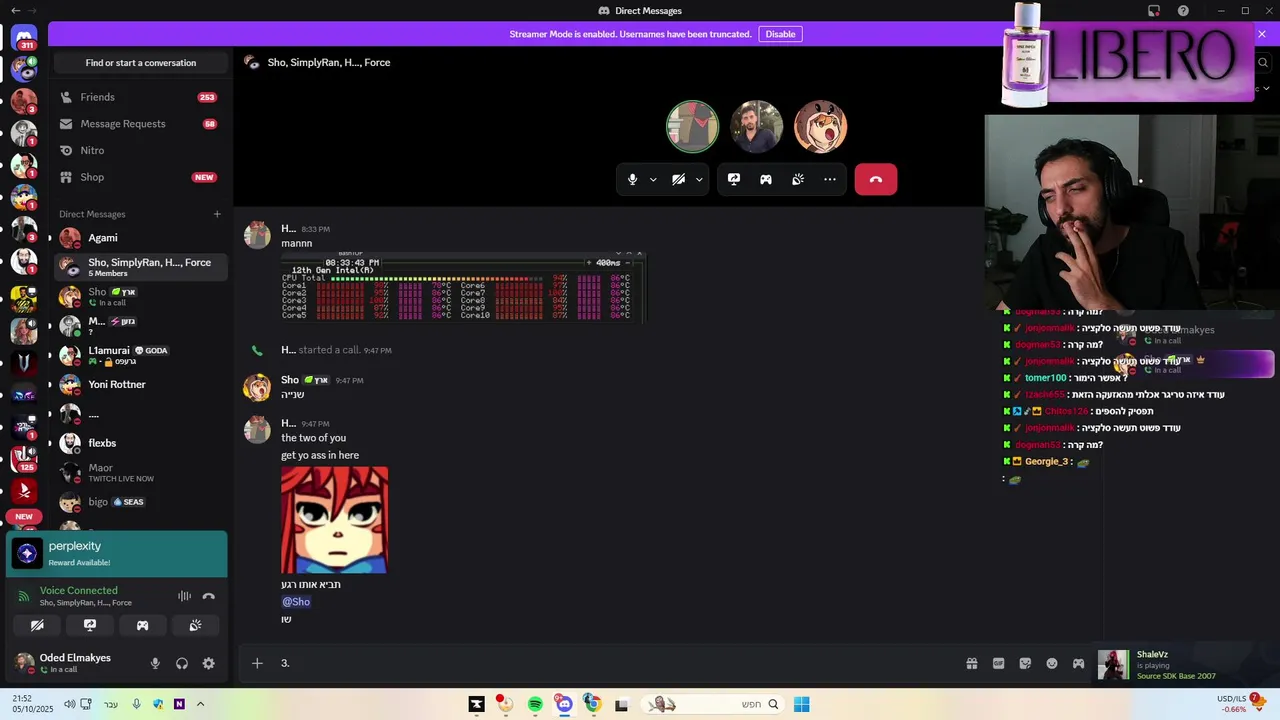Open the server with the 125 badge
Screen dimensions: 1280x720
click(x=24, y=458)
